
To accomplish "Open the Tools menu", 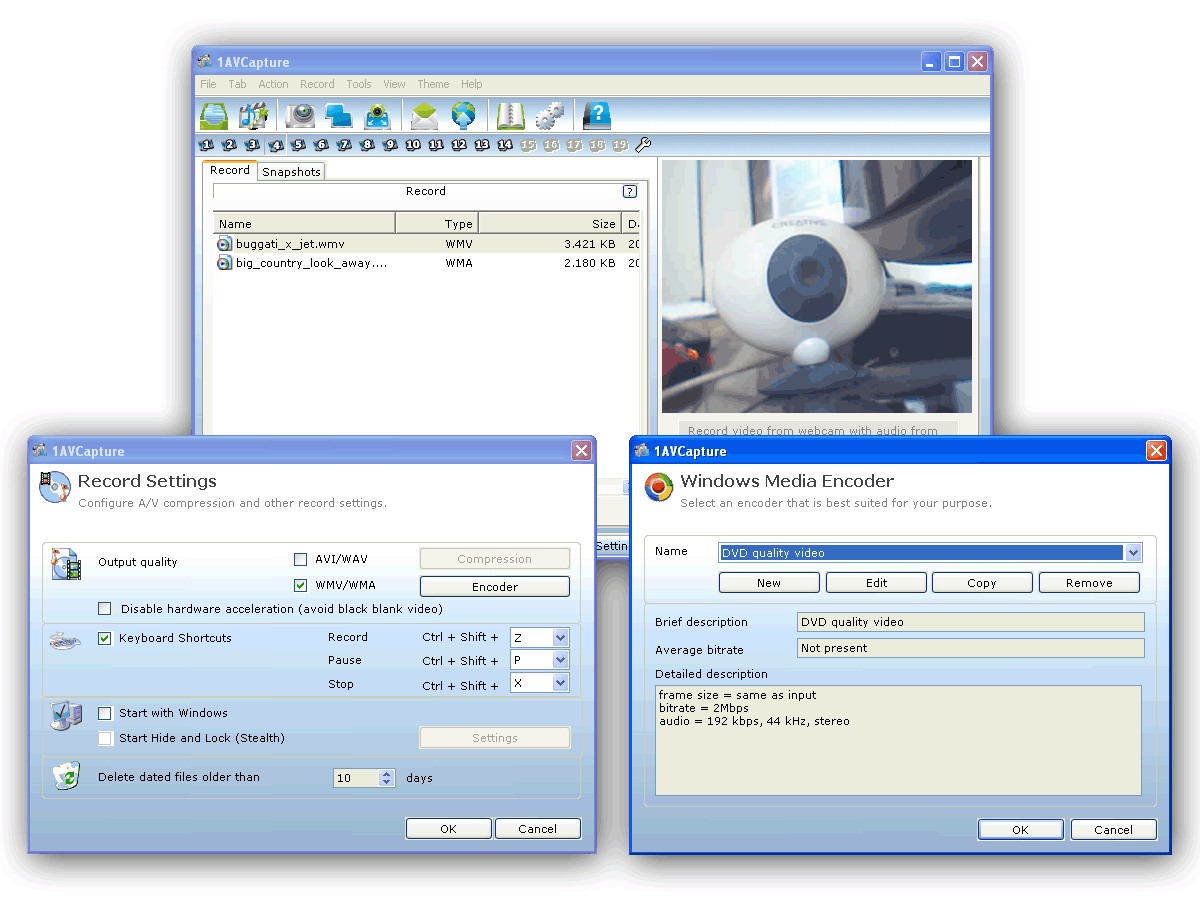I will 359,84.
